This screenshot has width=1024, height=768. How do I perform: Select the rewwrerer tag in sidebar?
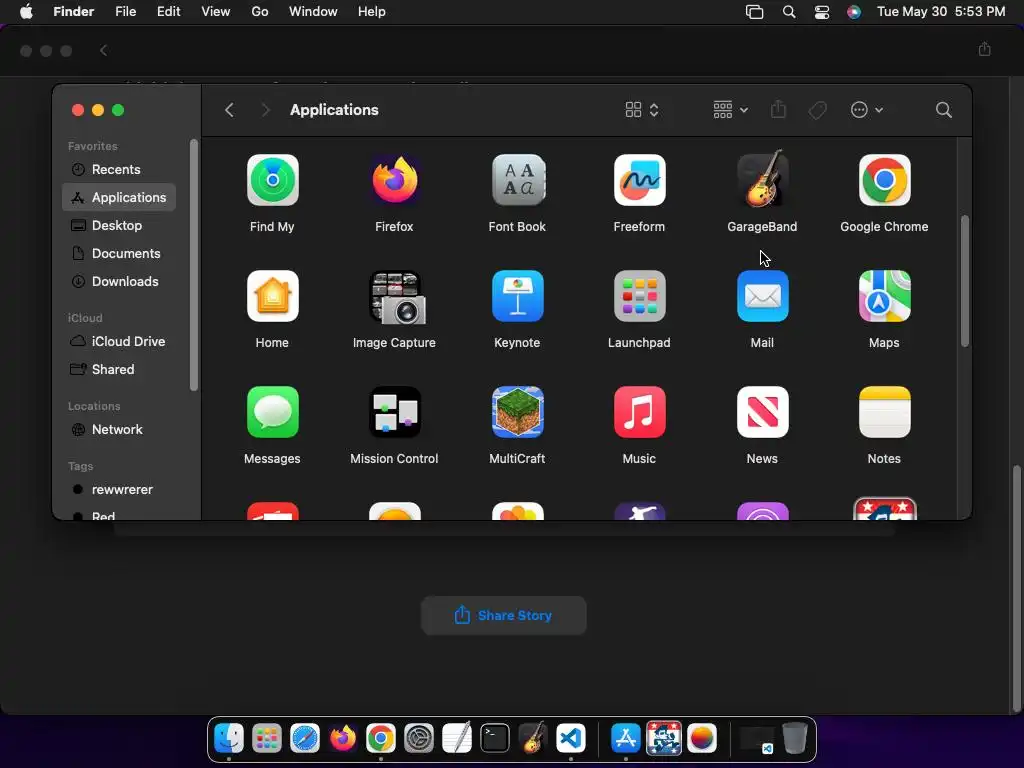(x=119, y=489)
